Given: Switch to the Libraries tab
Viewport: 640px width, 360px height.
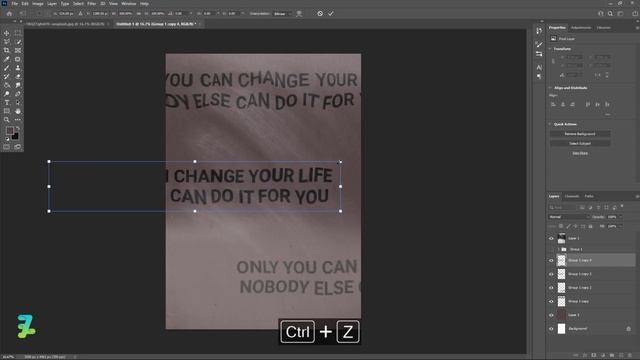Looking at the screenshot, I should click(x=604, y=28).
